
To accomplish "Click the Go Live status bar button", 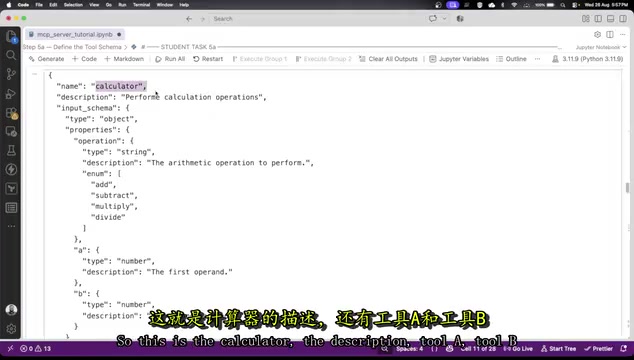I will click(x=518, y=349).
